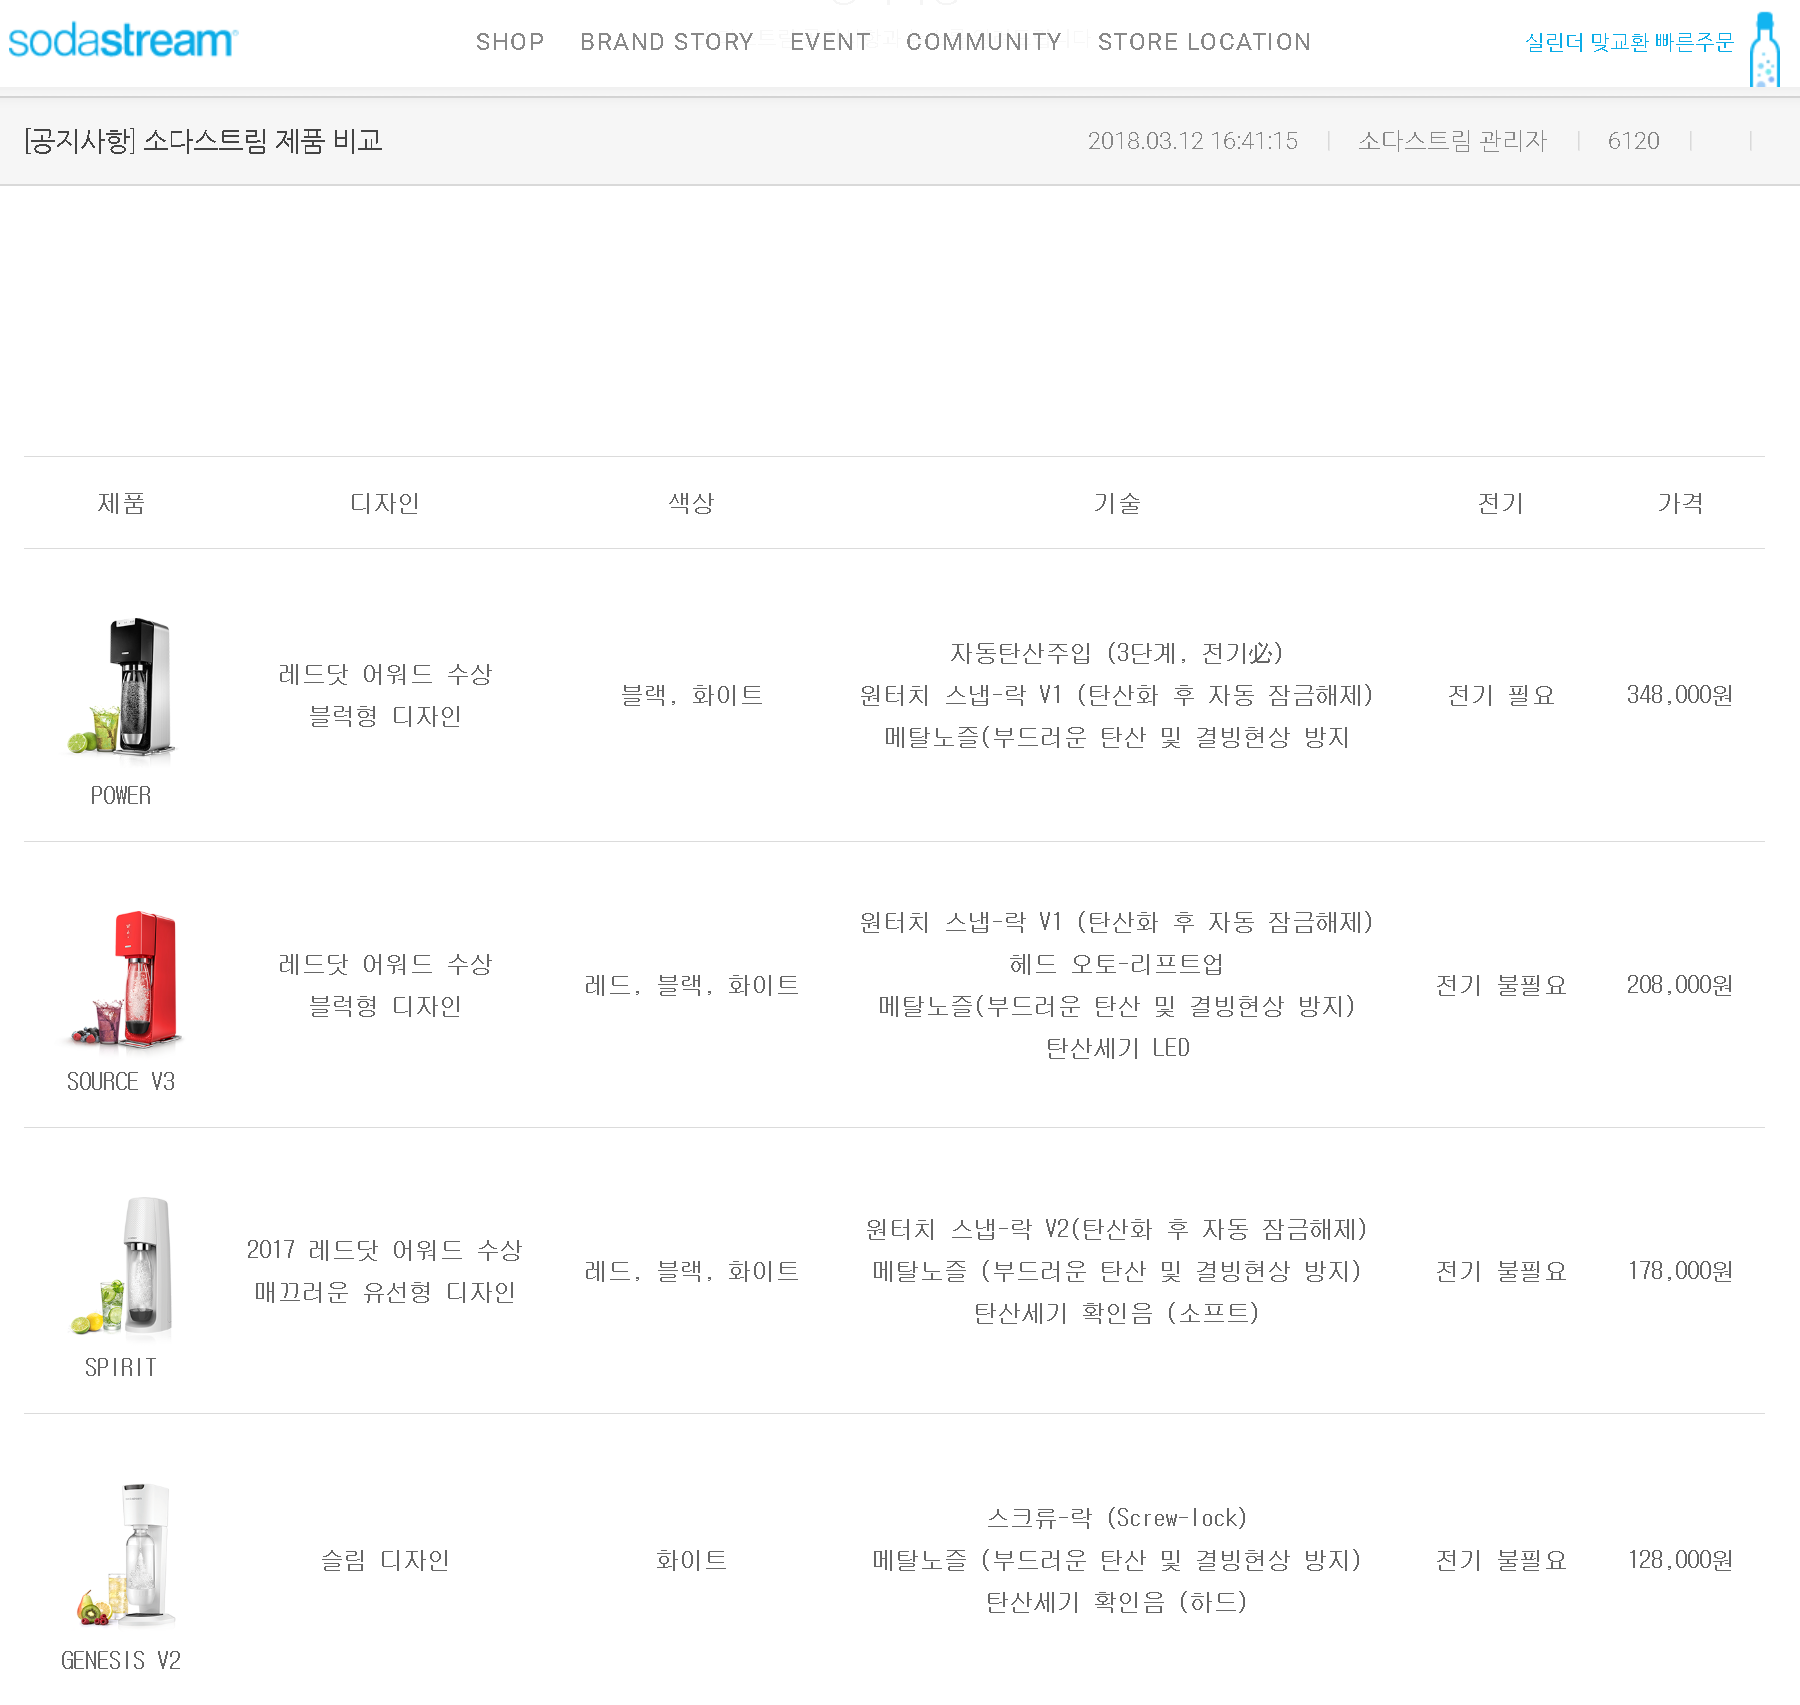Viewport: 1800px width, 1705px height.
Task: Go to the EVENT page
Action: [x=830, y=42]
